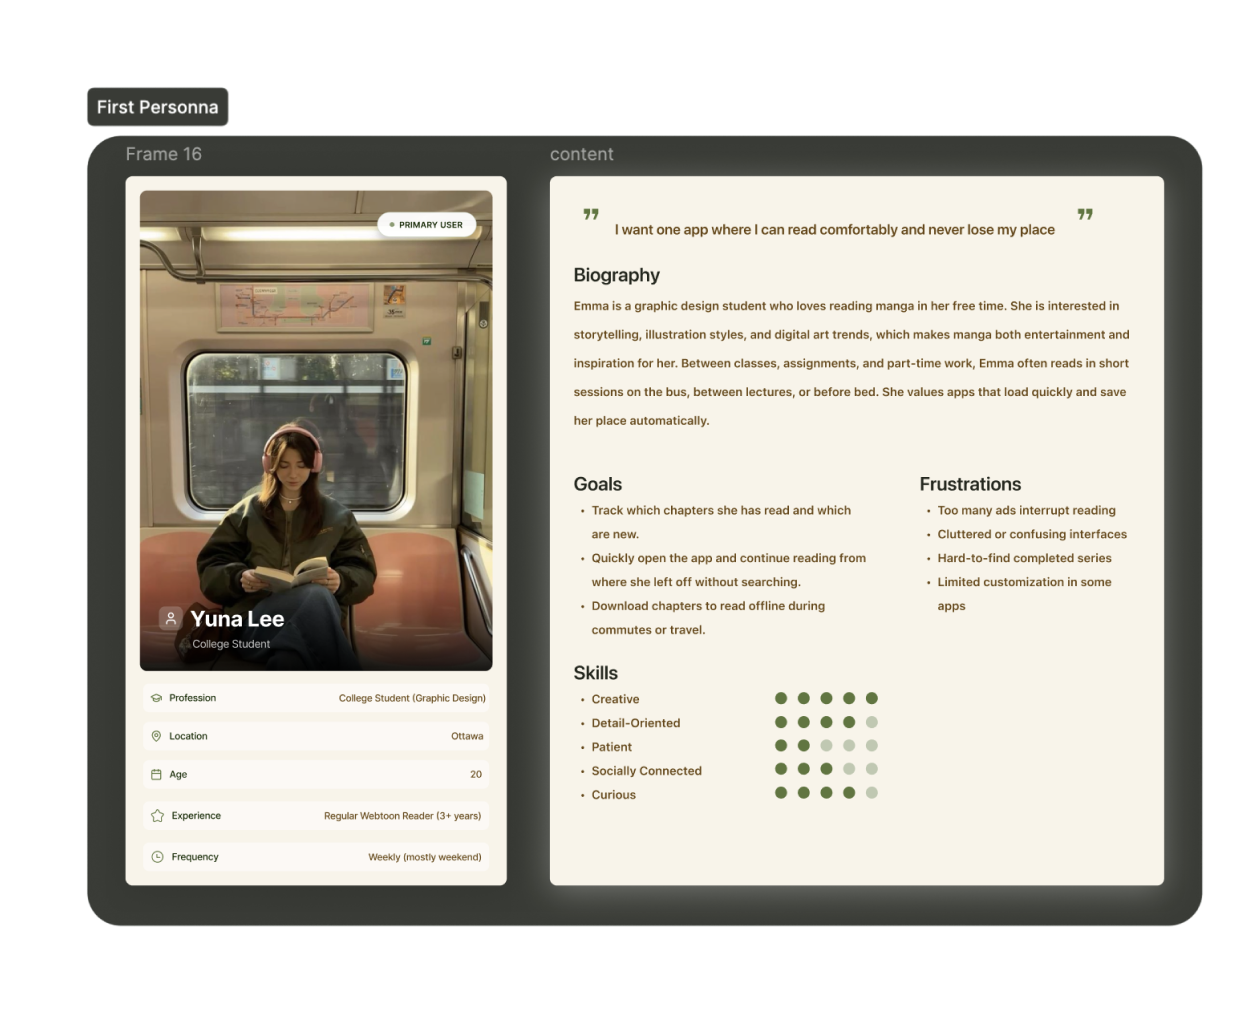Click the fifth rating dot for Detail-Oriented
This screenshot has height=1010, width=1256.
coord(872,722)
